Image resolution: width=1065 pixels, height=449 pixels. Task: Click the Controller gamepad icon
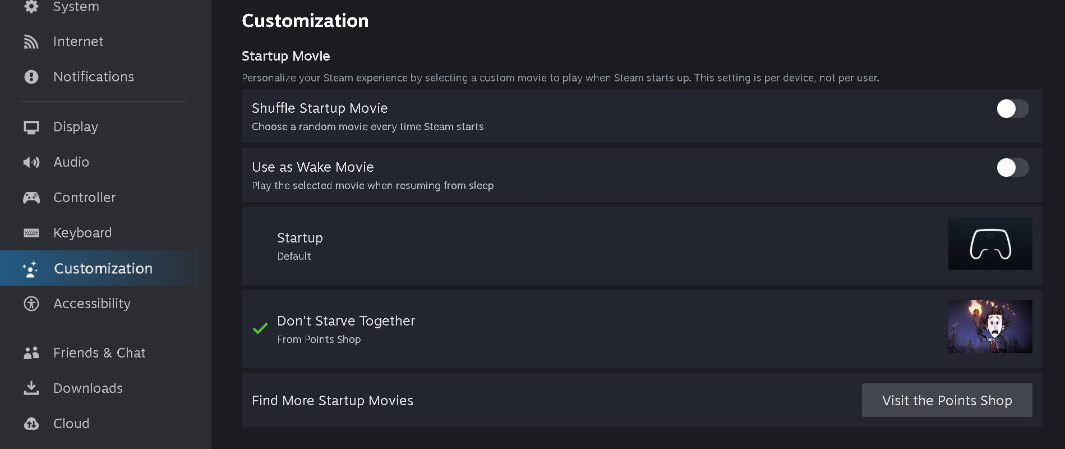[31, 198]
